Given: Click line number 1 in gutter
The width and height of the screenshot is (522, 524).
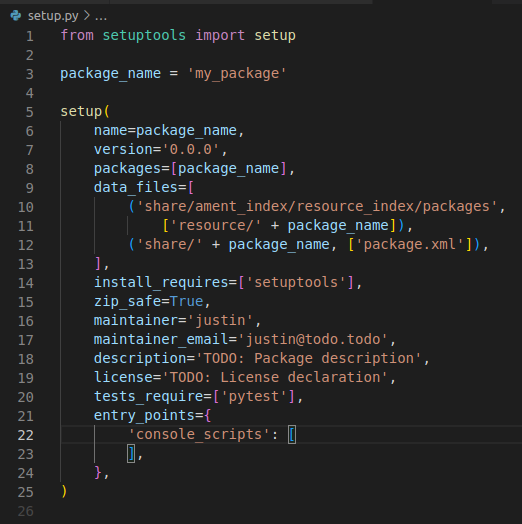Looking at the screenshot, I should click(x=30, y=36).
